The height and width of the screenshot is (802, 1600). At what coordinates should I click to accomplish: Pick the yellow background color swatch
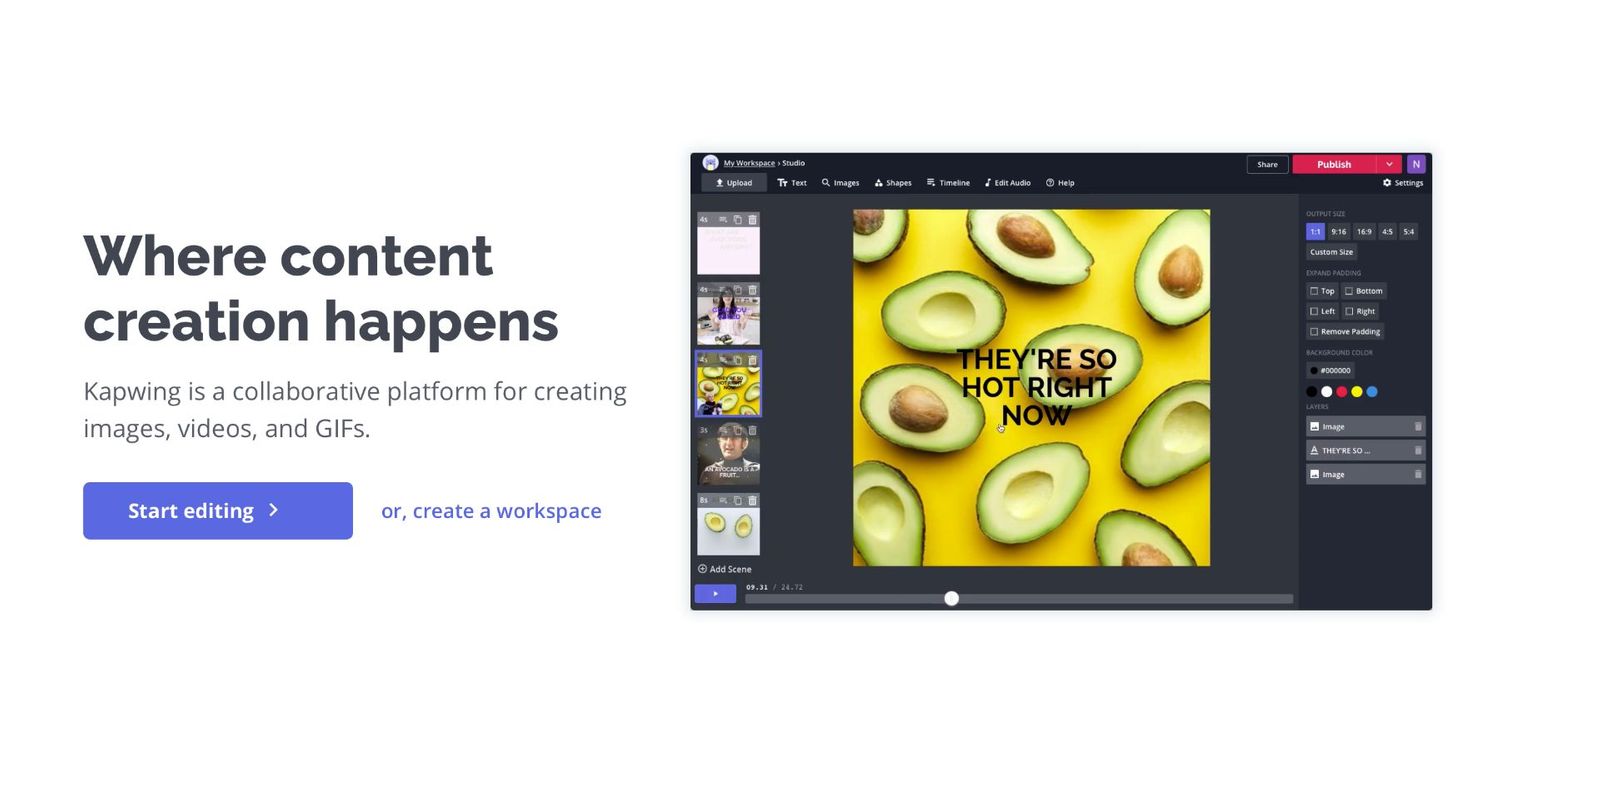tap(1357, 392)
